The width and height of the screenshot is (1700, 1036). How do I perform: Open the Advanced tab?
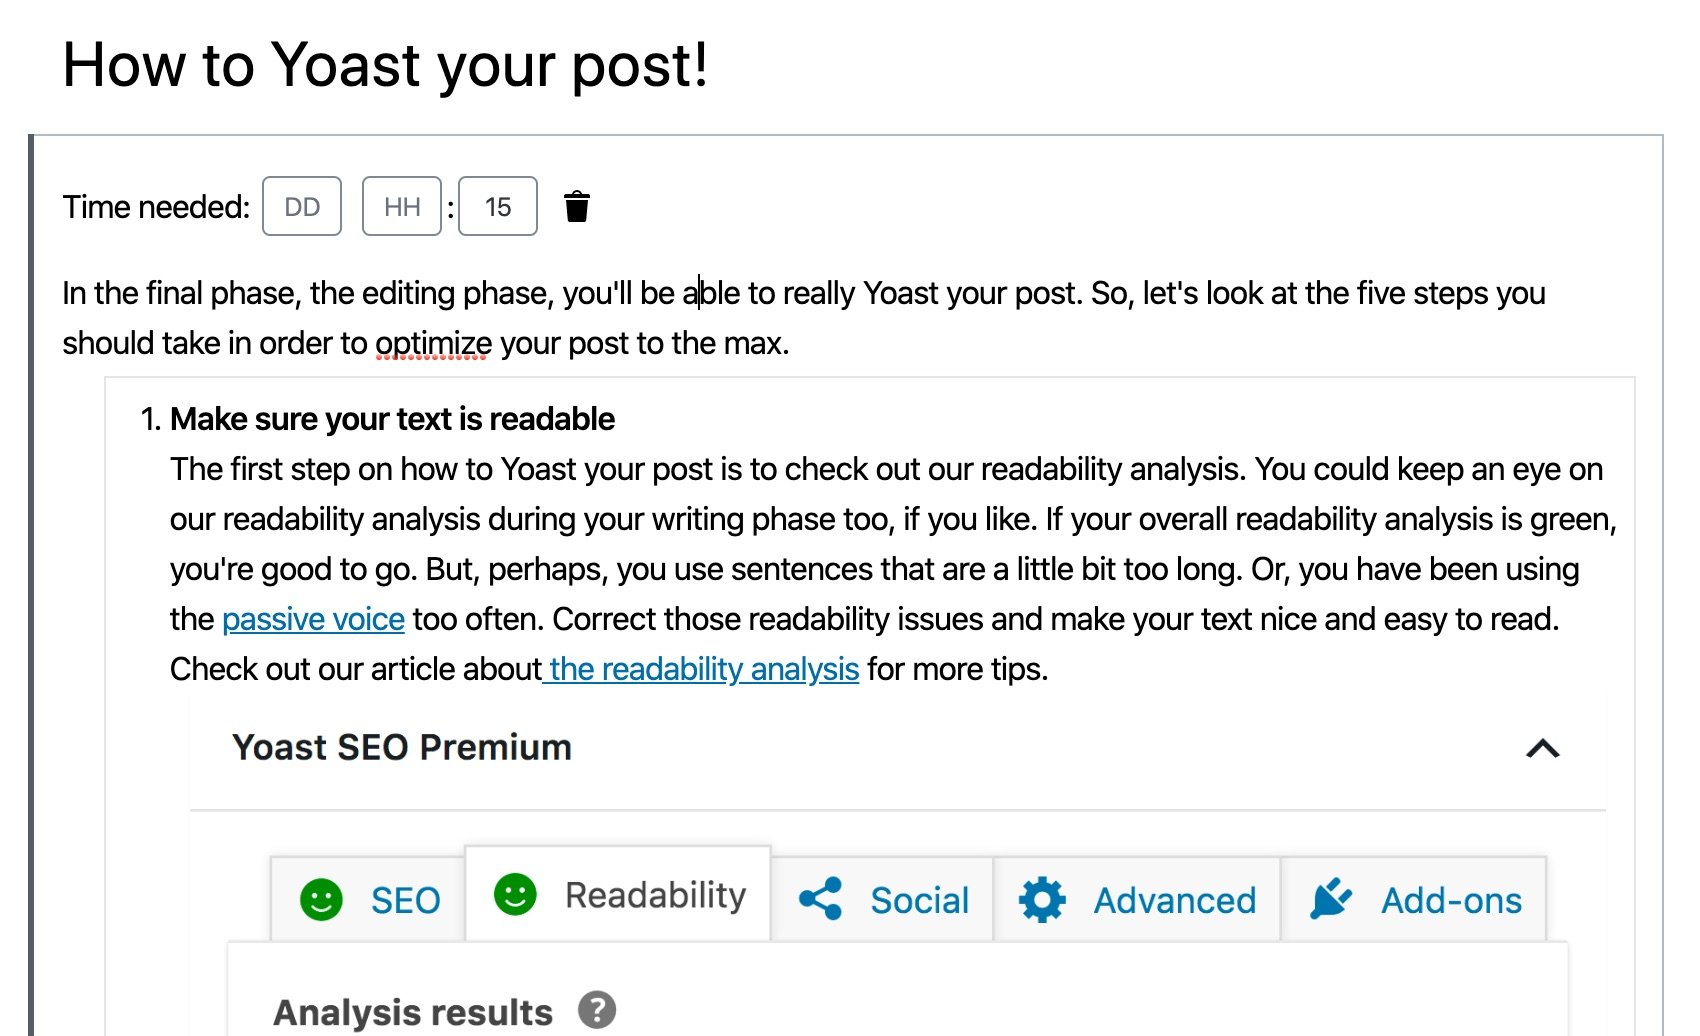(x=1175, y=899)
